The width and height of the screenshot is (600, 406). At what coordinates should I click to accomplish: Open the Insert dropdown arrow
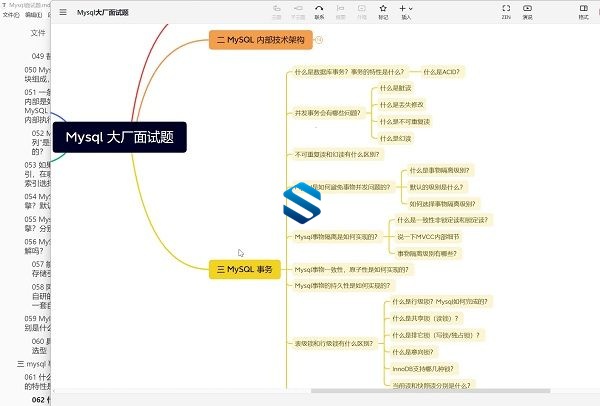pos(411,8)
